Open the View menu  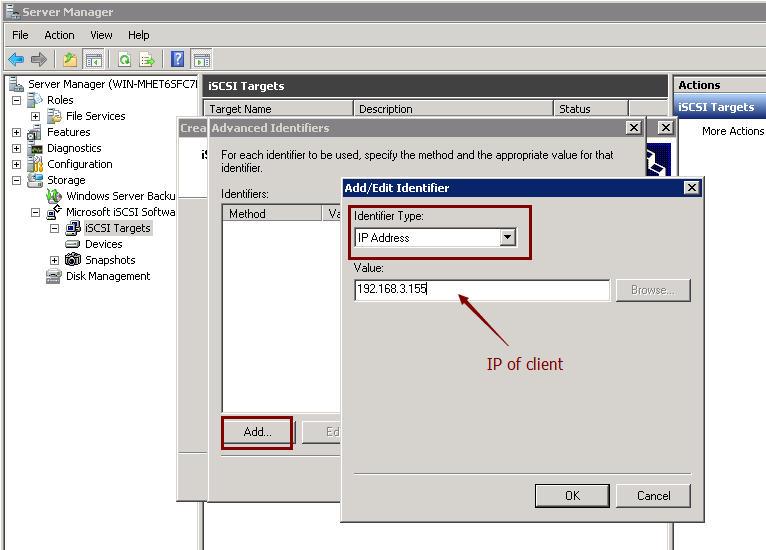(x=101, y=35)
